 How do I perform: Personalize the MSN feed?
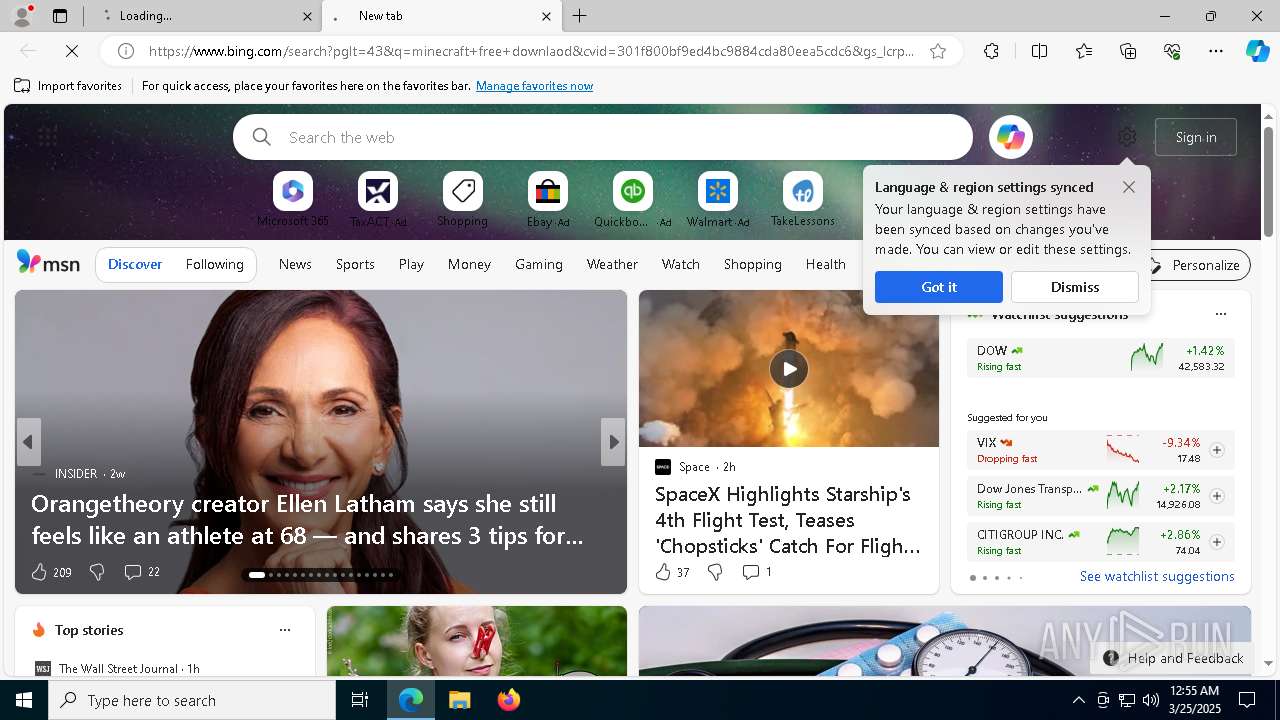click(1195, 265)
